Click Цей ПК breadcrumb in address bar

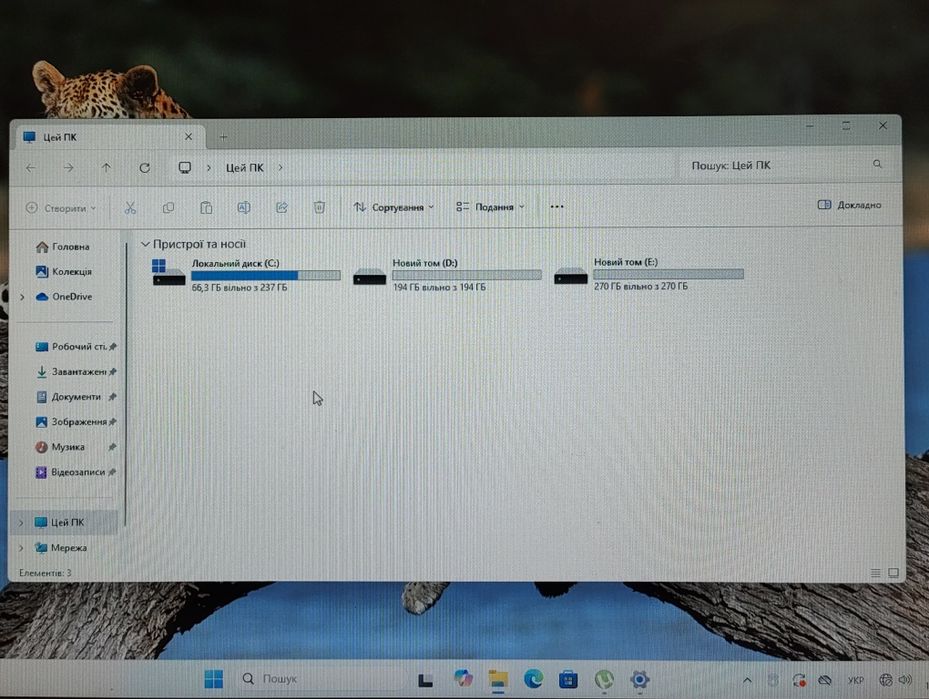[x=245, y=168]
